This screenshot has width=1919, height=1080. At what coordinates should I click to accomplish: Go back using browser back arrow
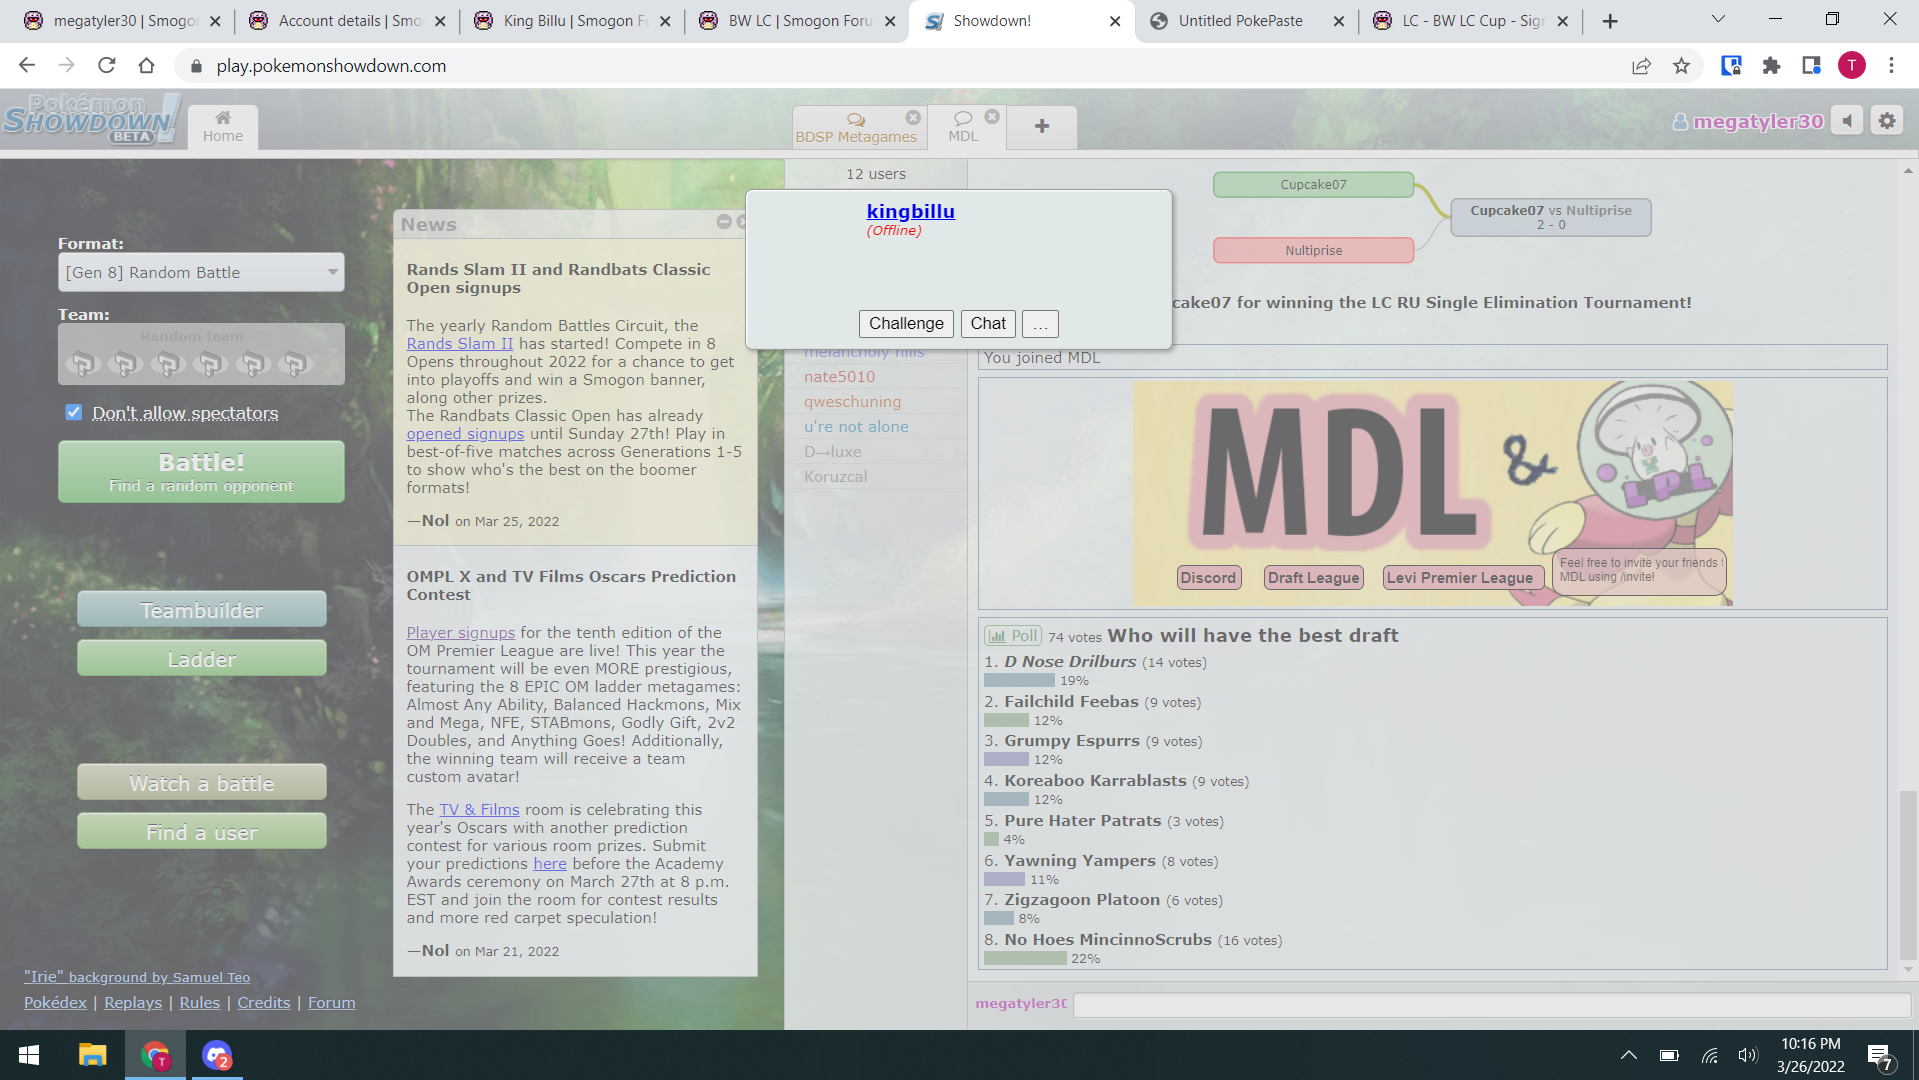[x=27, y=66]
